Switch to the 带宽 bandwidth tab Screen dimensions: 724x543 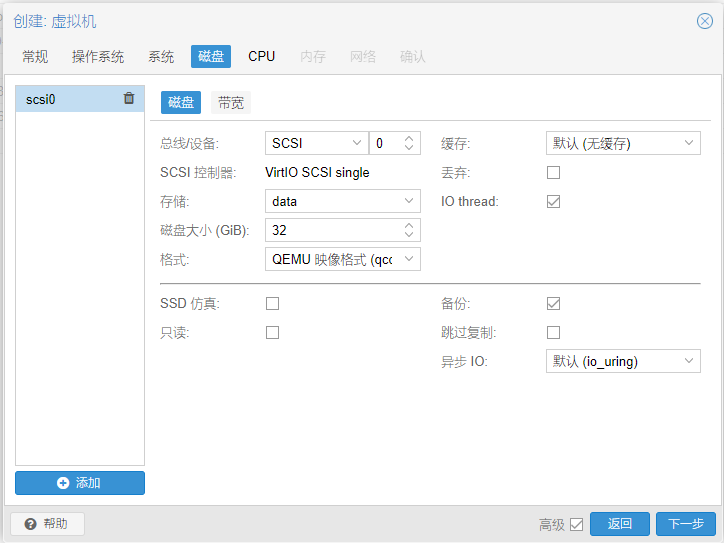[x=230, y=102]
